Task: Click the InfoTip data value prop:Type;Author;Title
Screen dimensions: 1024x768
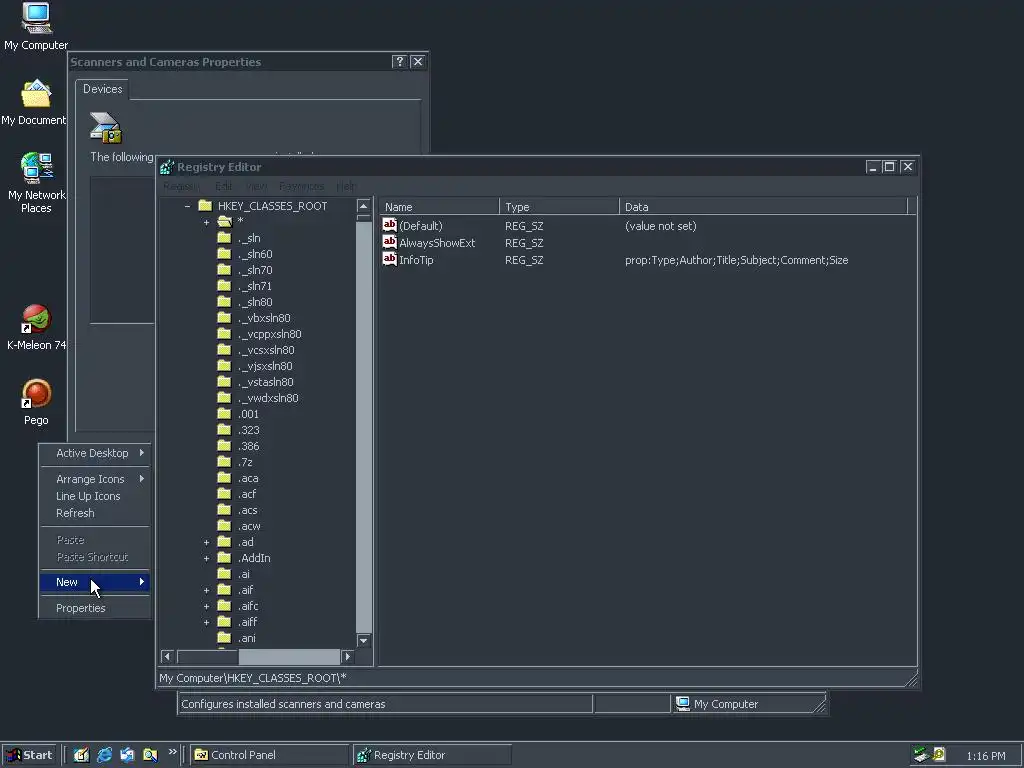Action: (737, 260)
